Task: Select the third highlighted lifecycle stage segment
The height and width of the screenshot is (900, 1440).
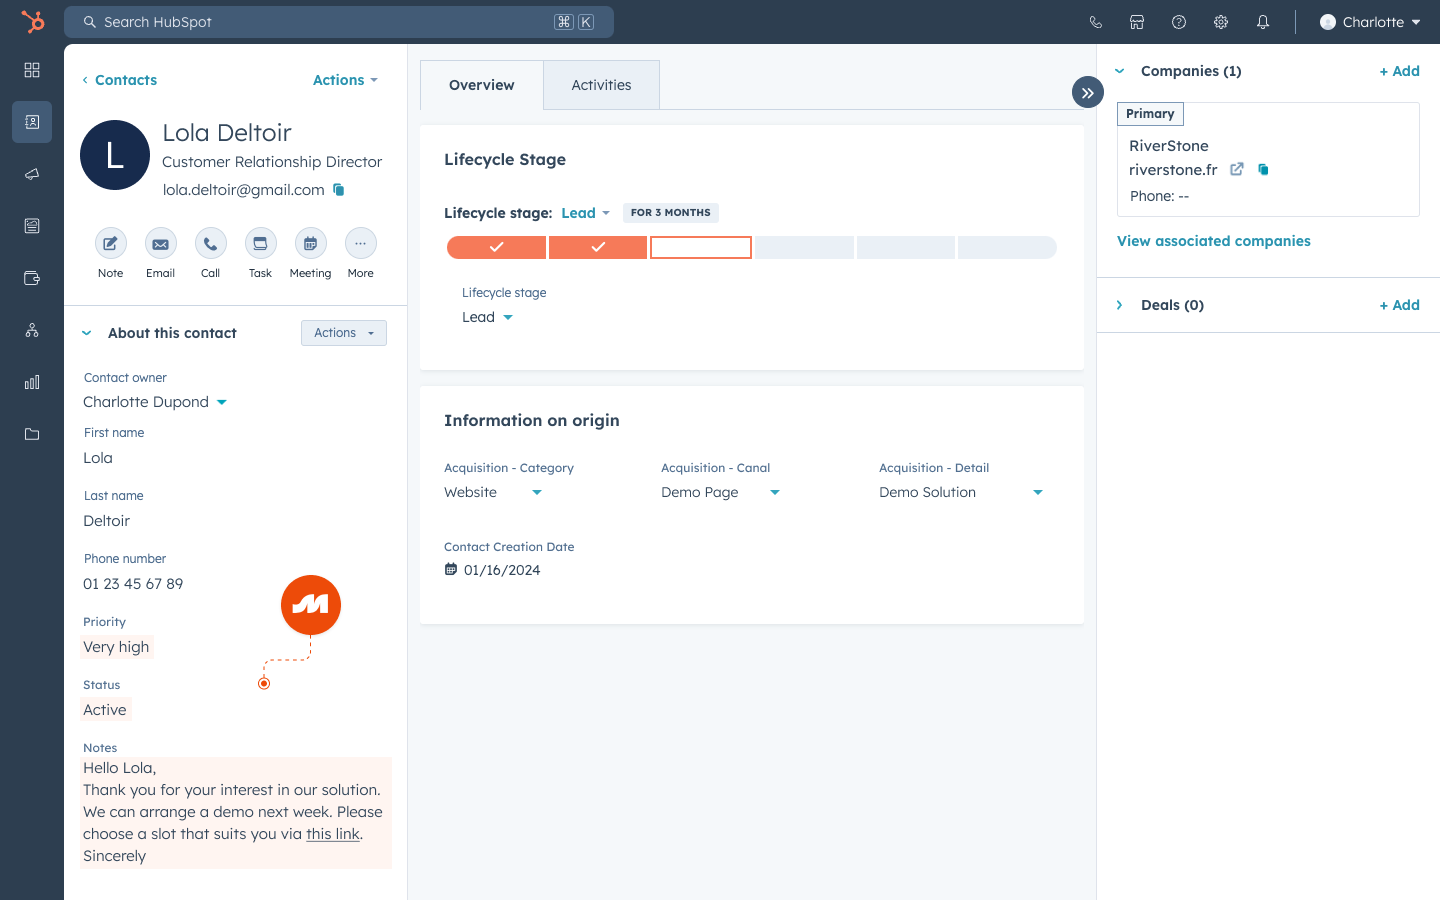Action: 701,247
